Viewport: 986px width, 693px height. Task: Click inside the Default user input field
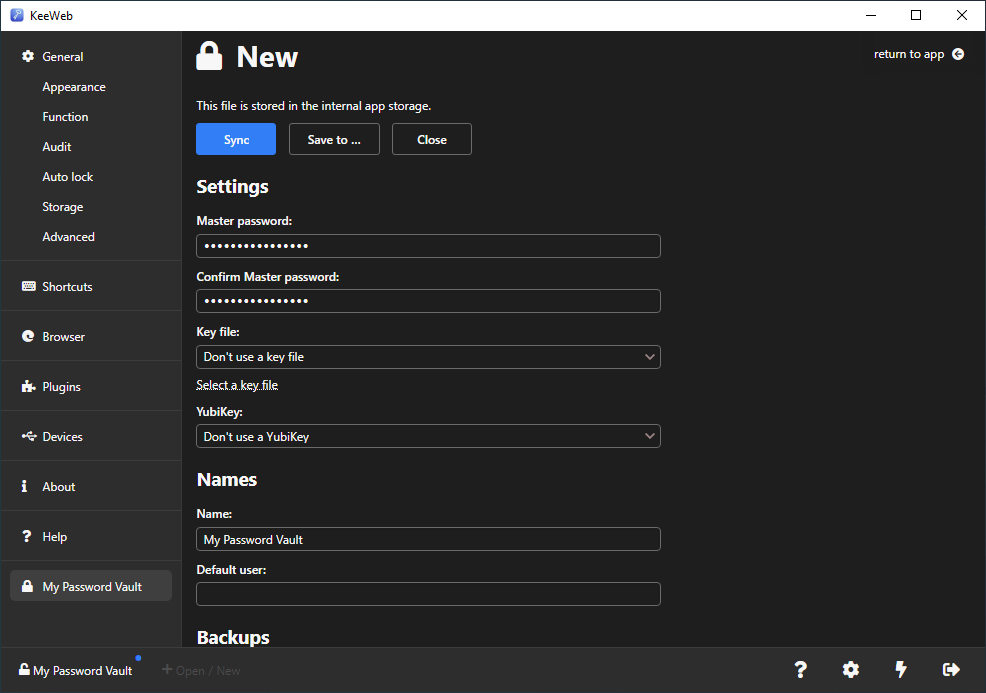[428, 594]
